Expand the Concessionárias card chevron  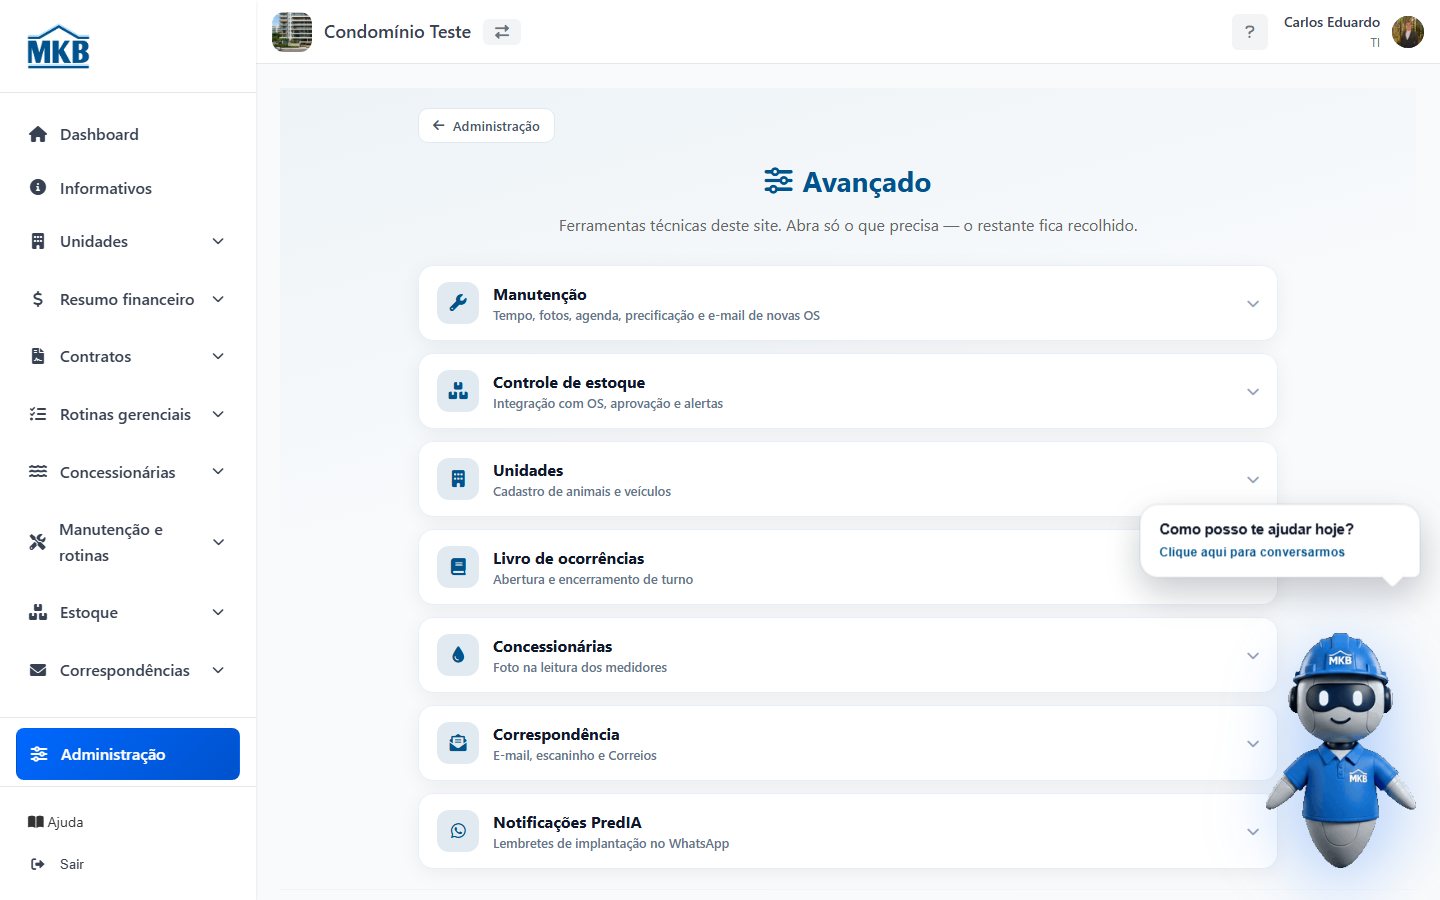coord(1253,656)
